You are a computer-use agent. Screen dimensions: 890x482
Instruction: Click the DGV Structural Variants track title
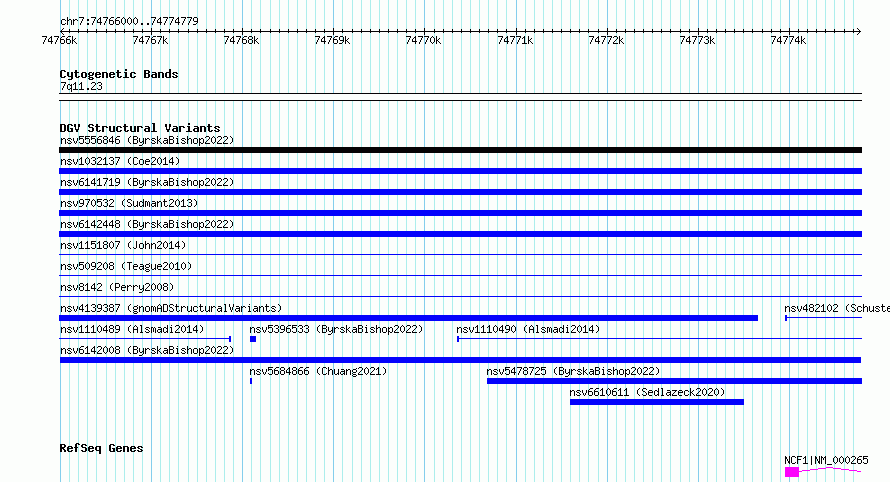[140, 128]
